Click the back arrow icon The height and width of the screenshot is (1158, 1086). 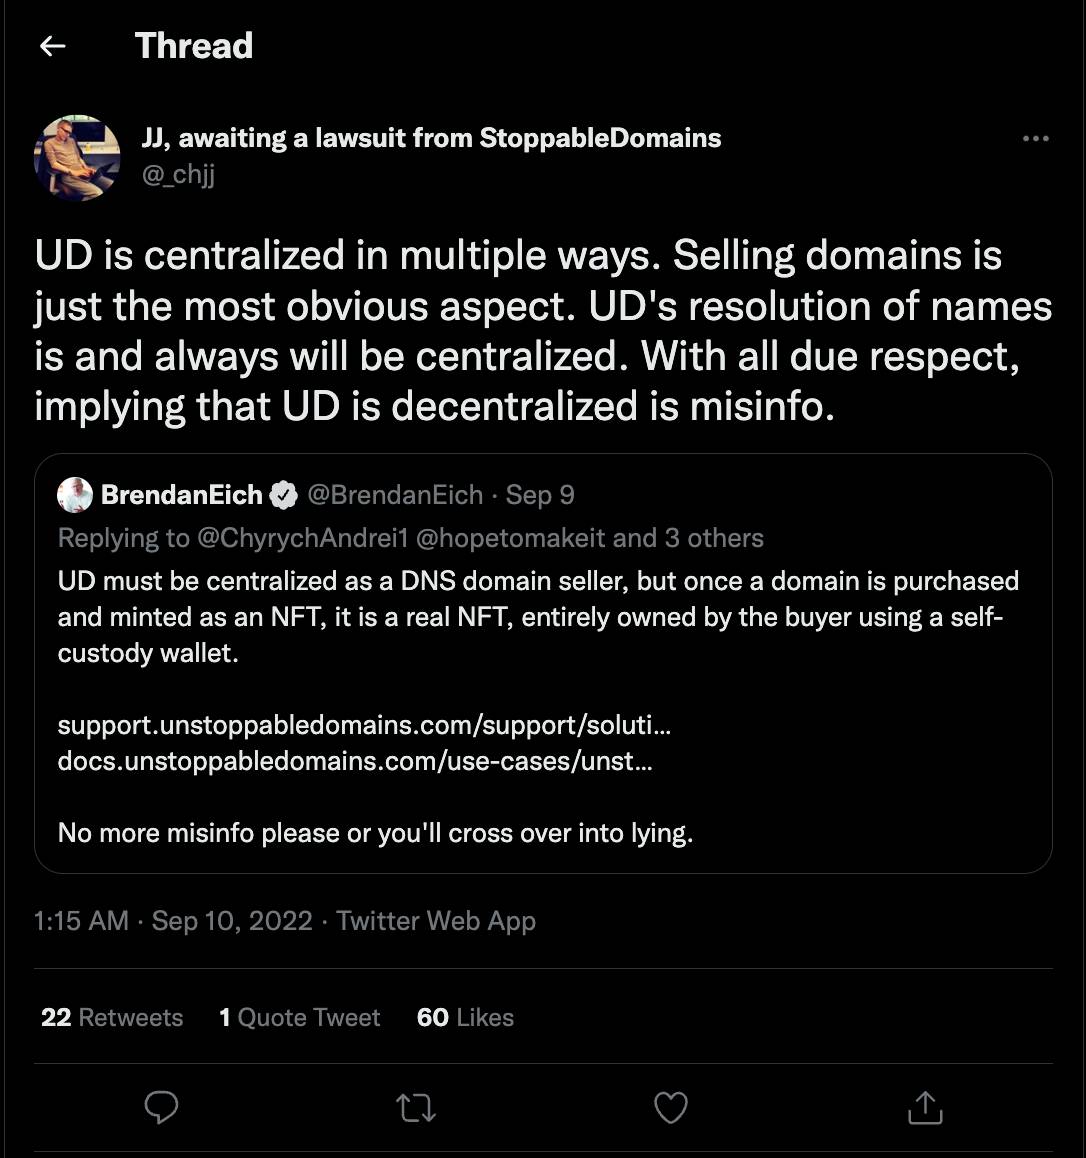pyautogui.click(x=52, y=46)
